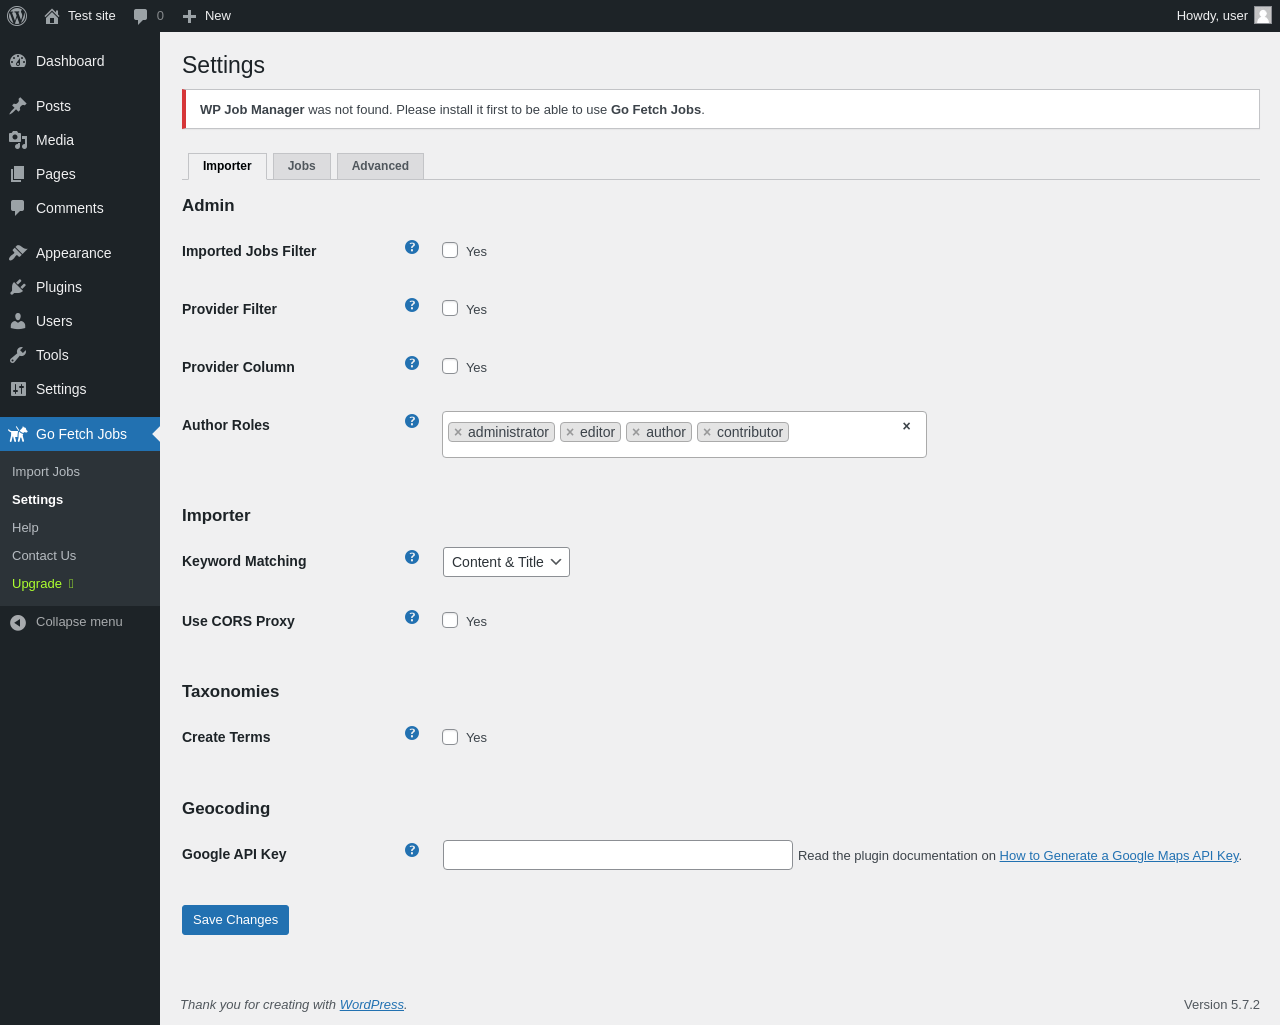Viewport: 1280px width, 1025px height.
Task: Click the Save Changes button
Action: pyautogui.click(x=235, y=920)
